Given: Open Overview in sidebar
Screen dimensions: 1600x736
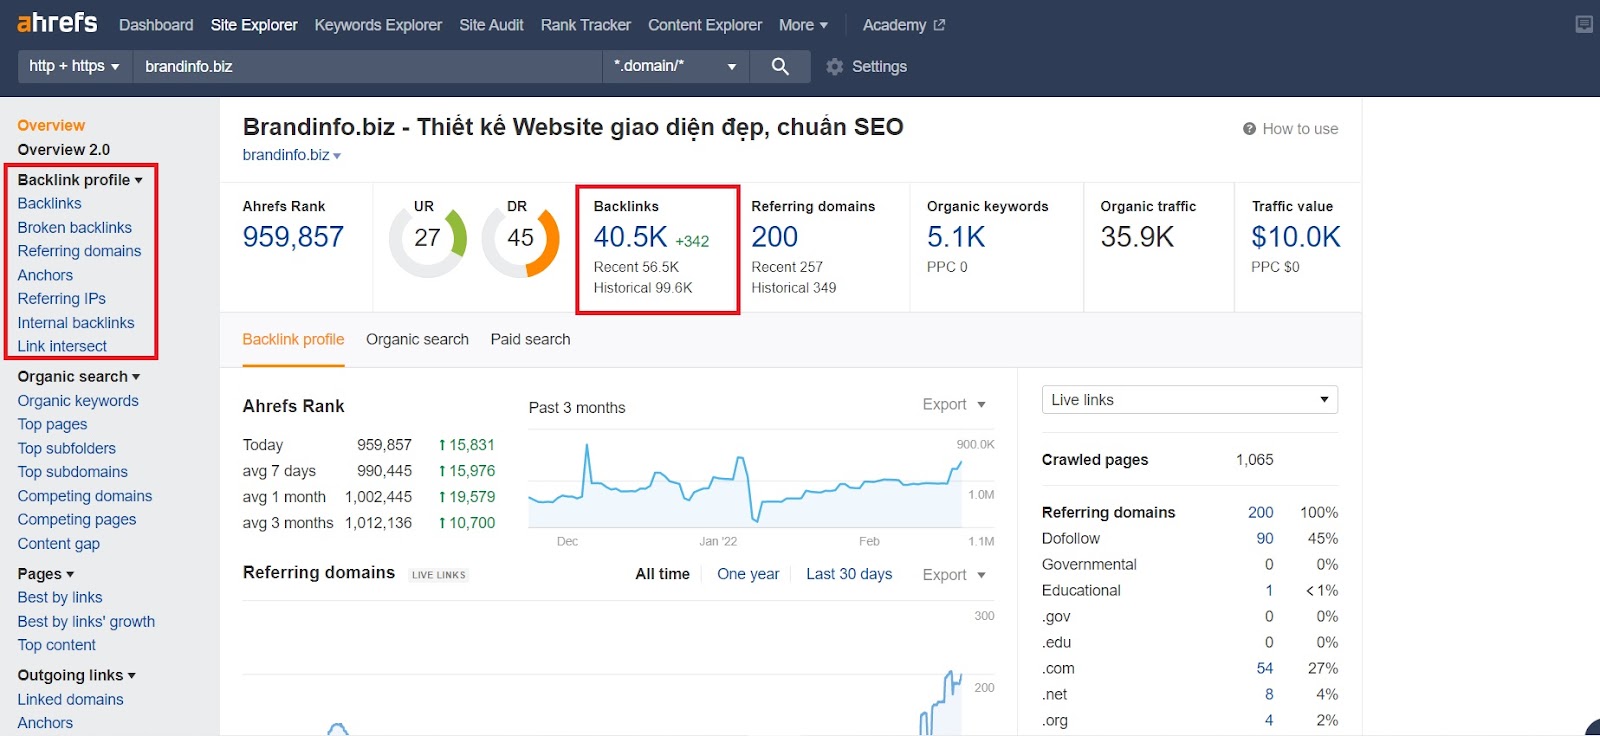Looking at the screenshot, I should pos(51,125).
